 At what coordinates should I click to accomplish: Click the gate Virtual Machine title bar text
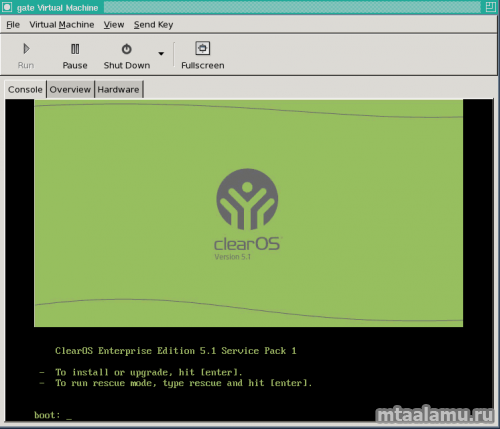click(x=57, y=8)
